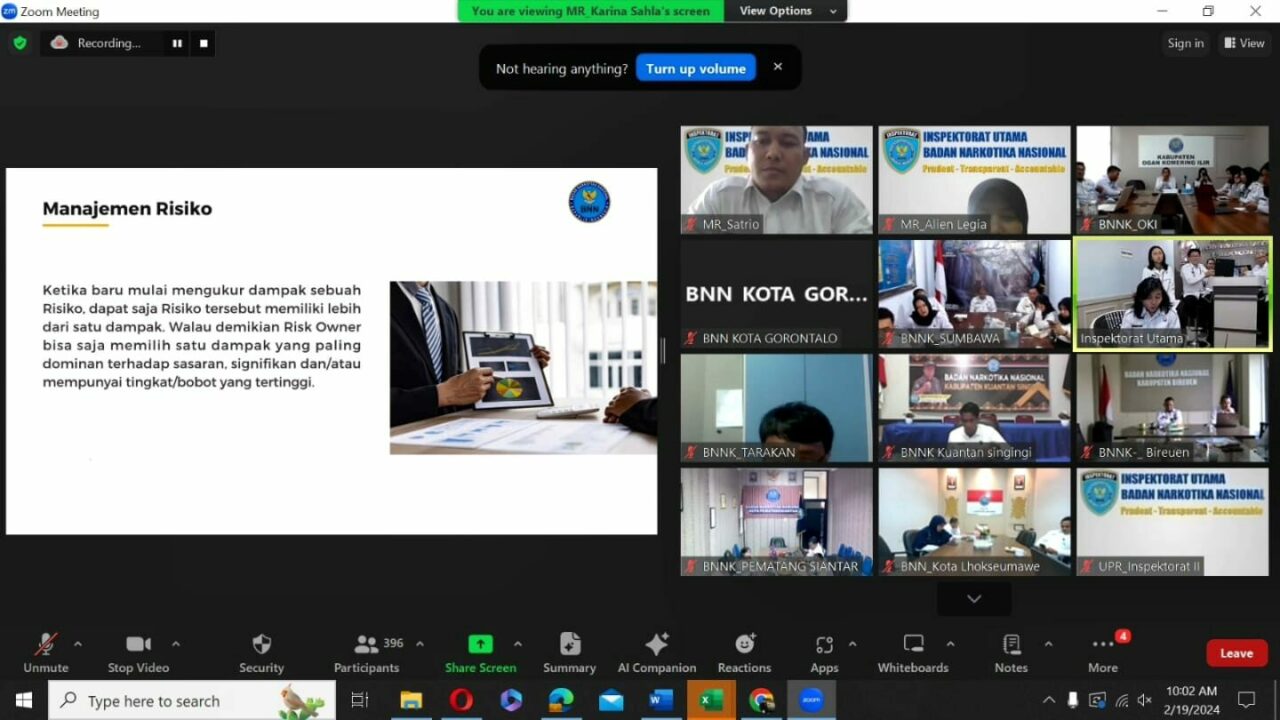Switch layout using the View menu

1243,43
